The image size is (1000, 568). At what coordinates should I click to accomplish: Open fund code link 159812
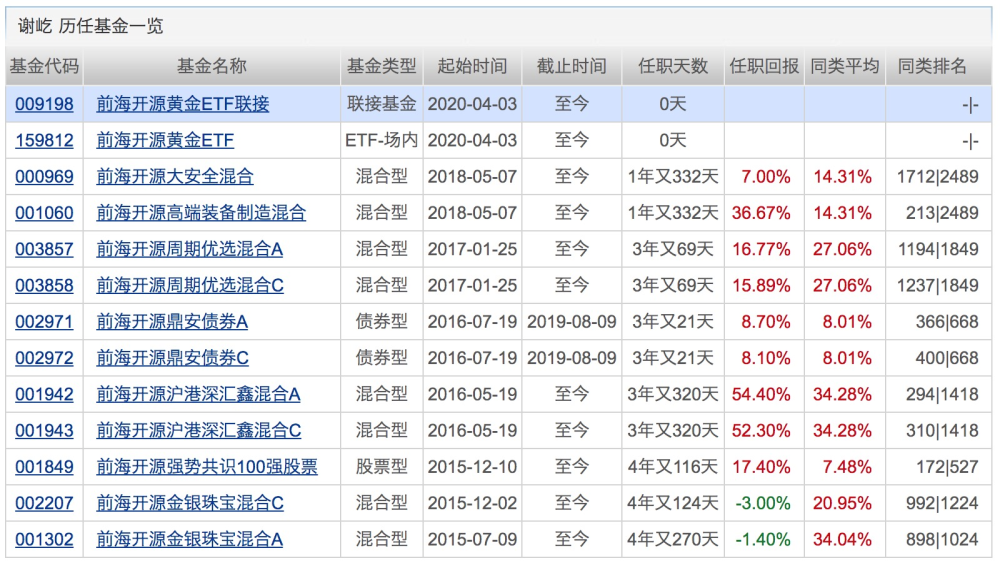click(x=44, y=140)
